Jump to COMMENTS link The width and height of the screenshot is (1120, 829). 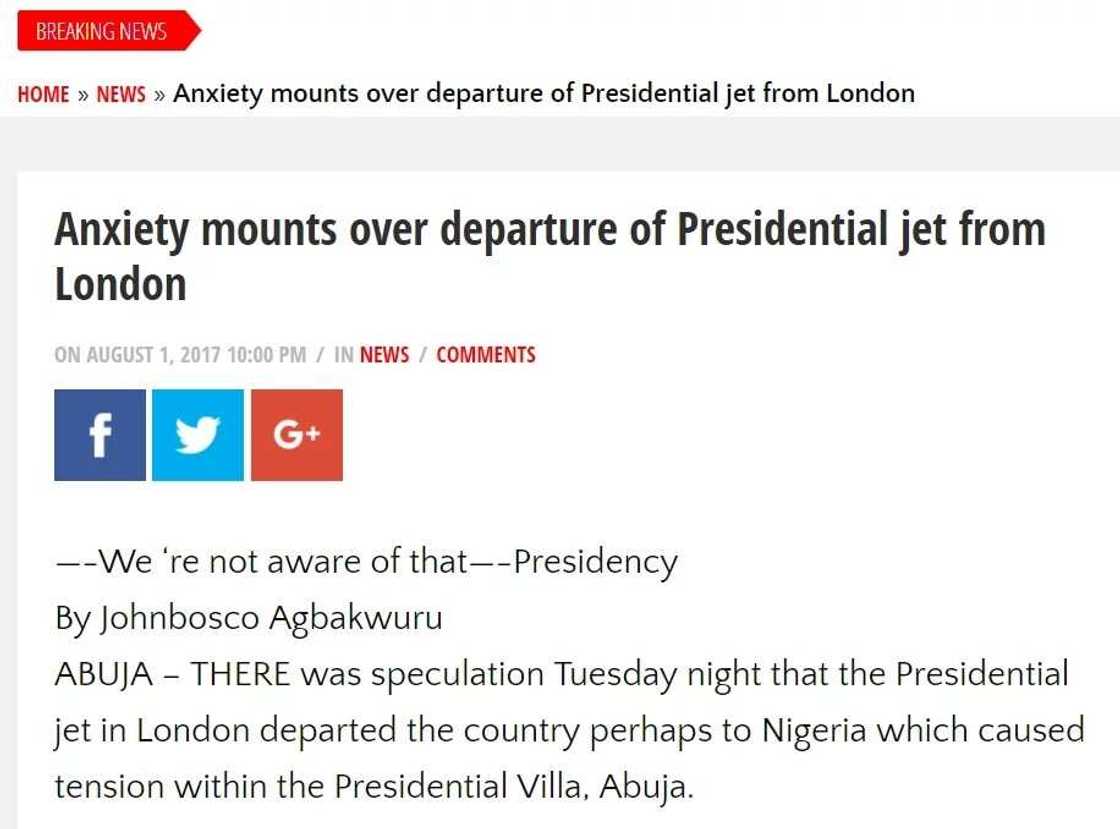point(486,355)
